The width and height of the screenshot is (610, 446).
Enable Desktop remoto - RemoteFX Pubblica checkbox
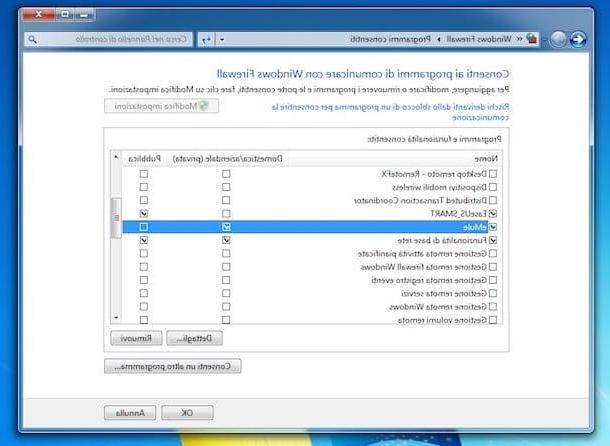[144, 174]
